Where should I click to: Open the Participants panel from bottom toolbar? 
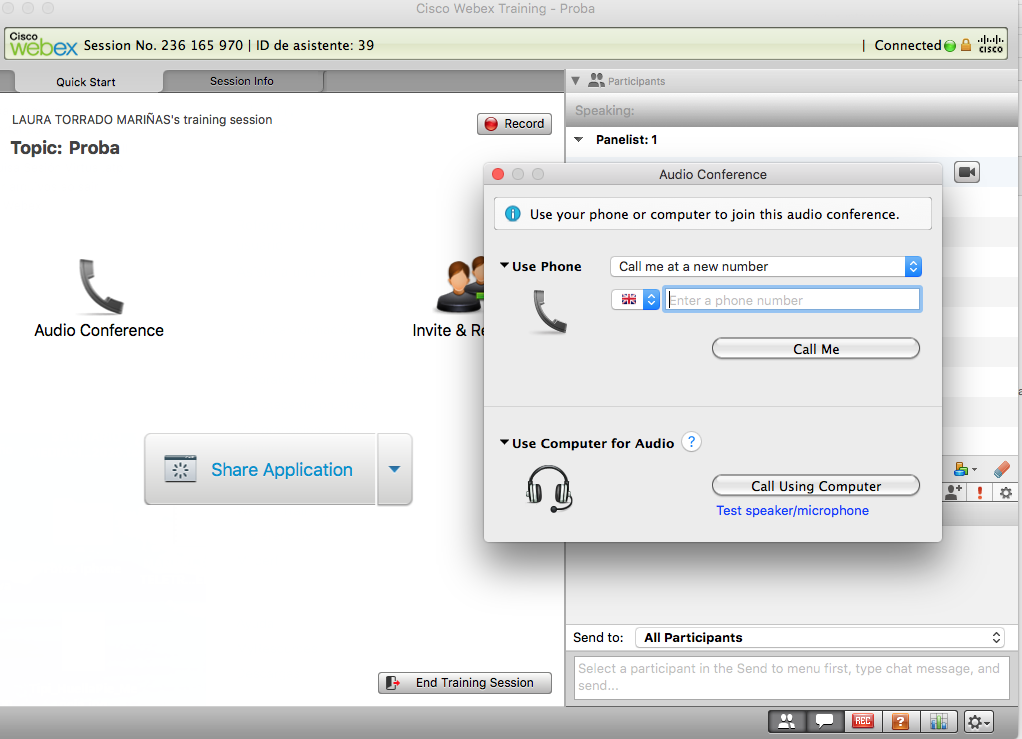[x=787, y=721]
